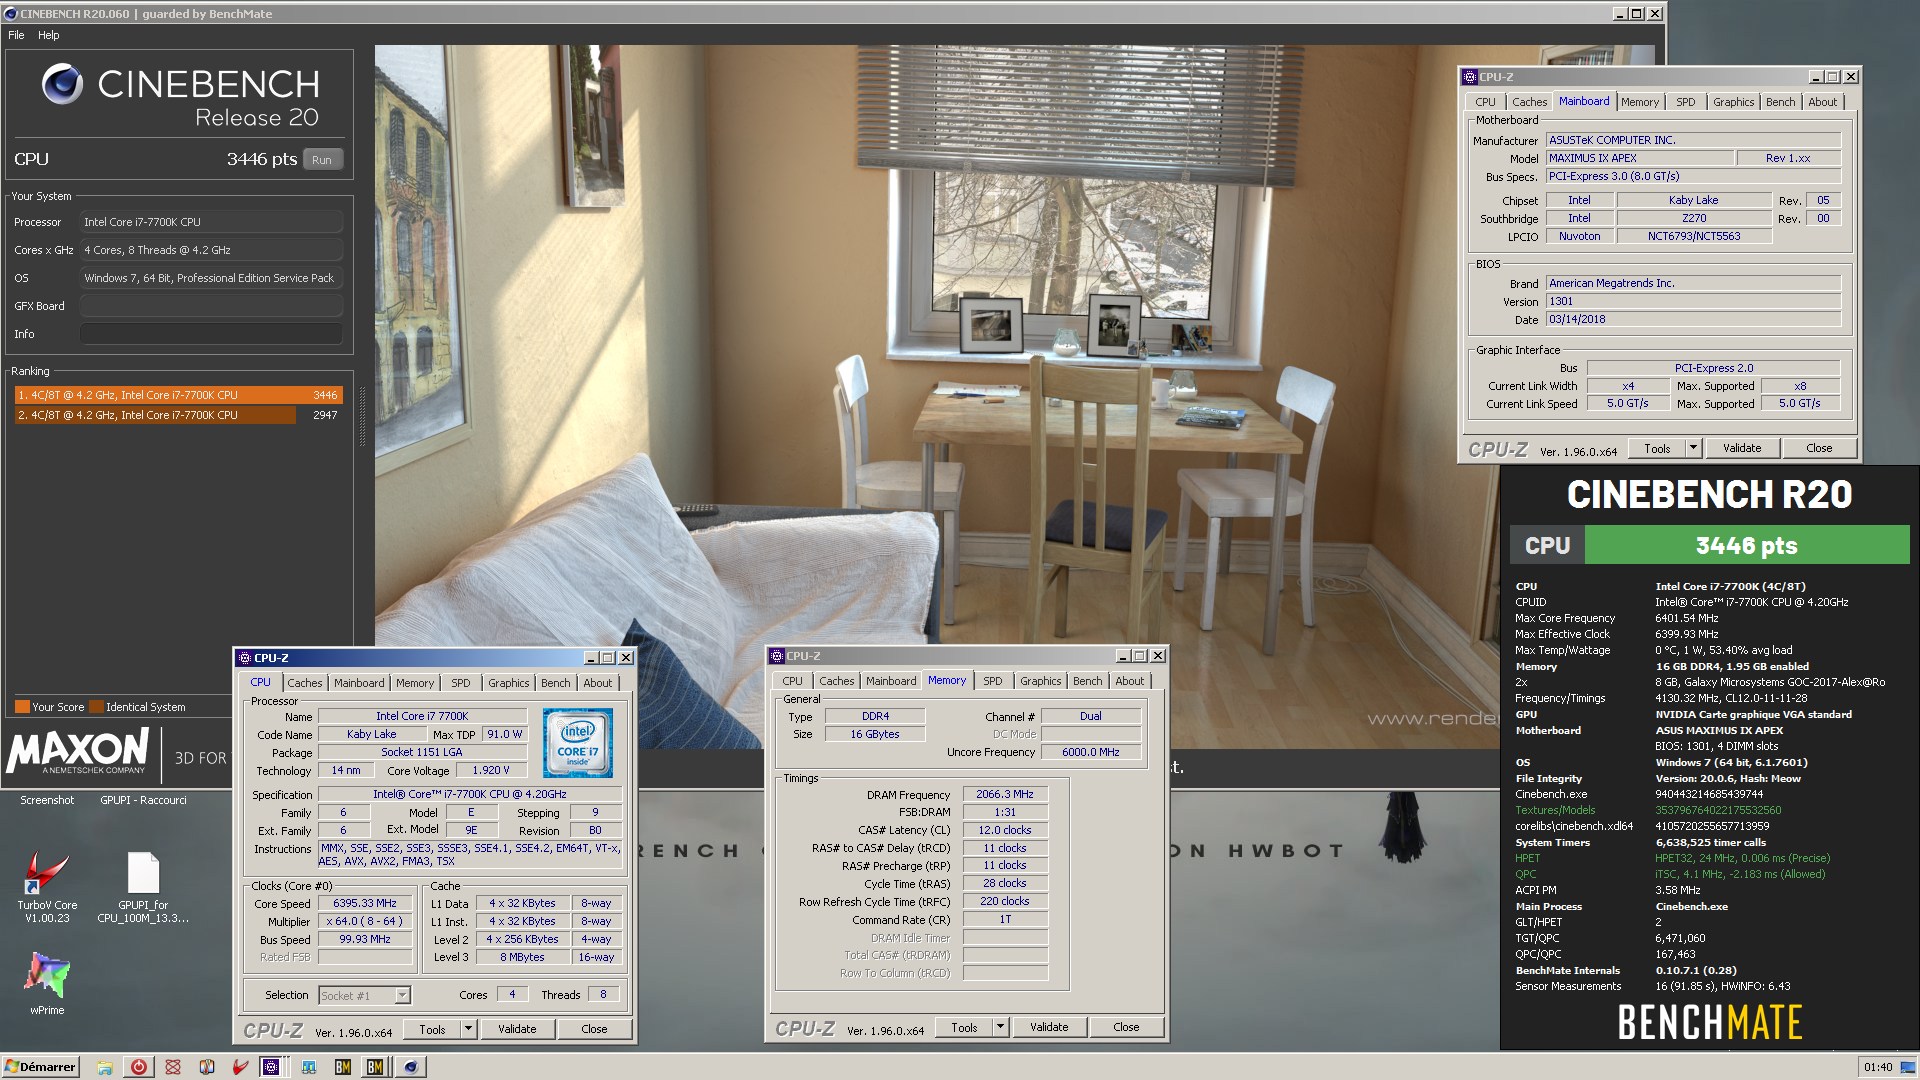Open the Tools dropdown arrow in the CPU tab CPU-Z window
The width and height of the screenshot is (1920, 1080).
coord(467,1029)
